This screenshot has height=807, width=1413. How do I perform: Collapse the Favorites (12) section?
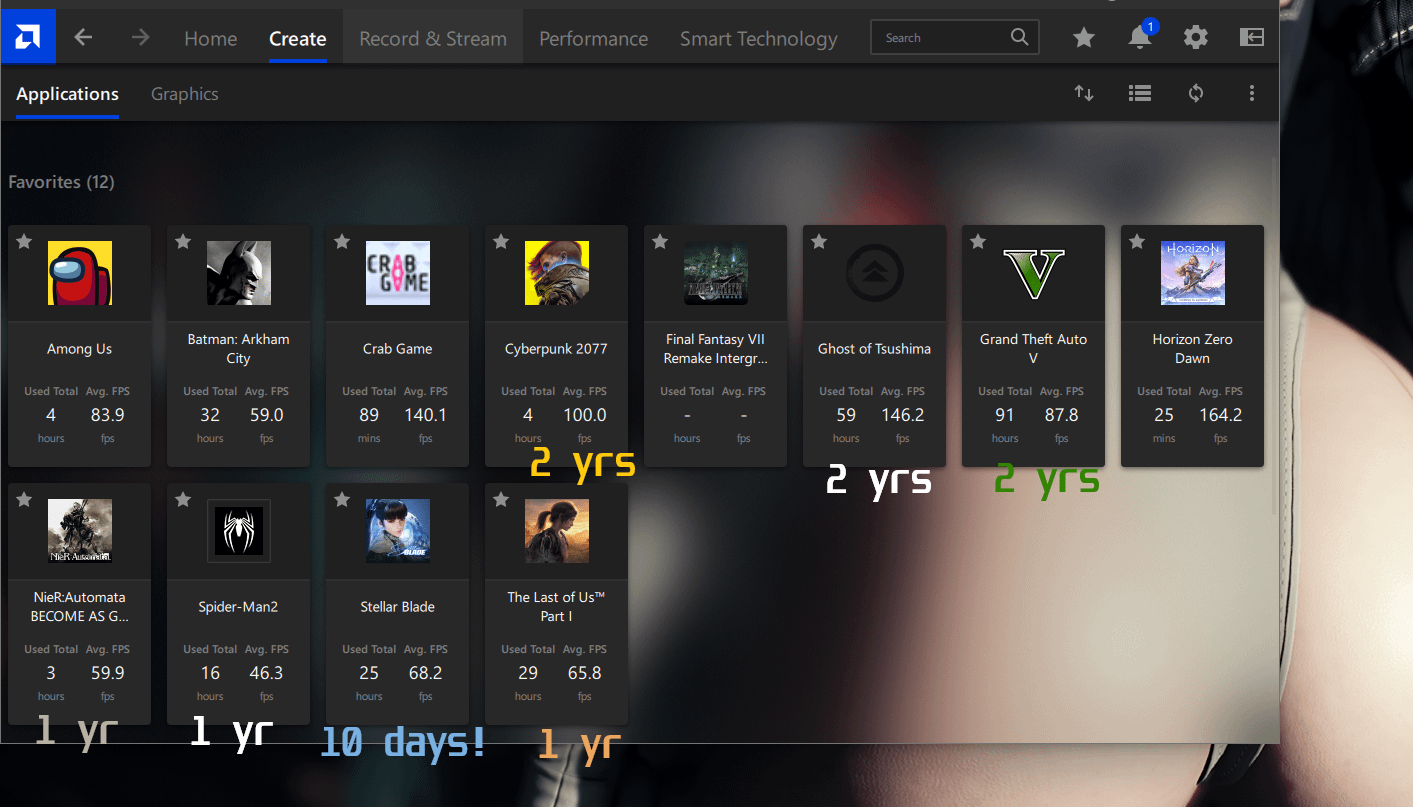point(61,182)
